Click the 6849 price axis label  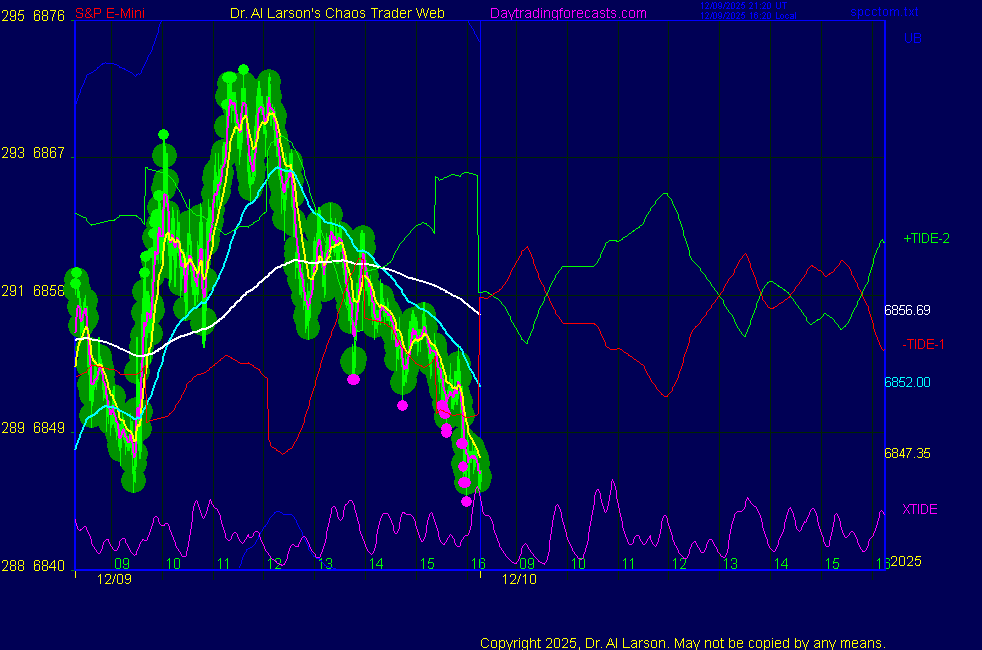[49, 428]
